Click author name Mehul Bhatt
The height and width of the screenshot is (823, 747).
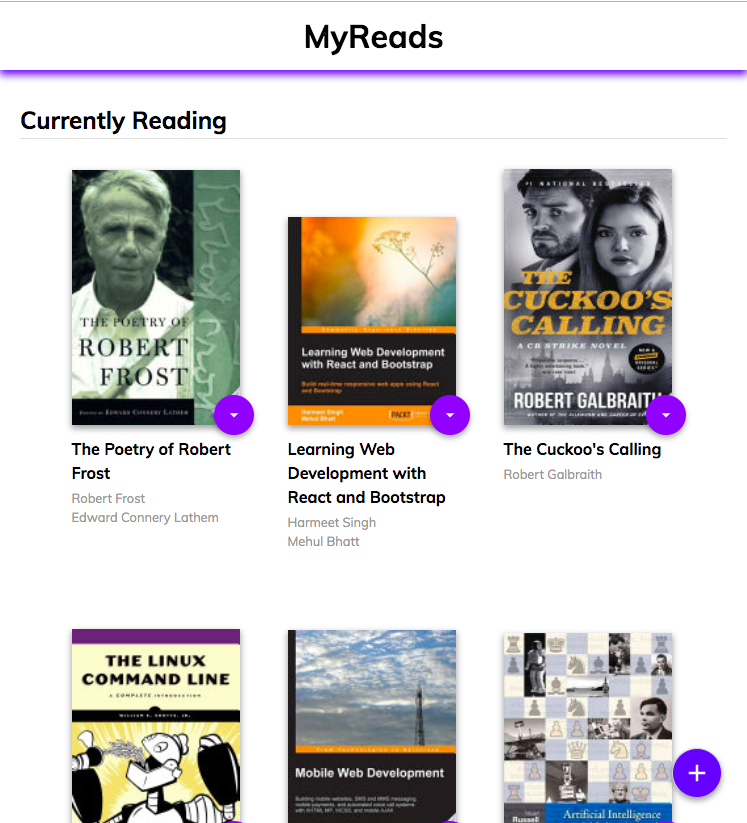(323, 542)
